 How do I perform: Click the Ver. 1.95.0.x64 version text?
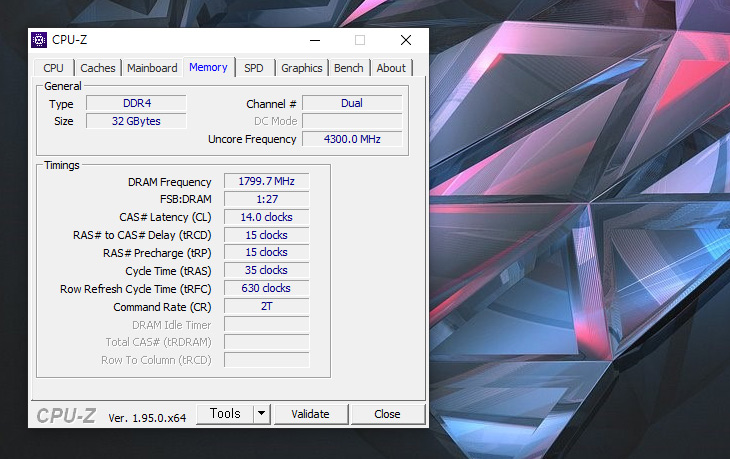pyautogui.click(x=147, y=418)
